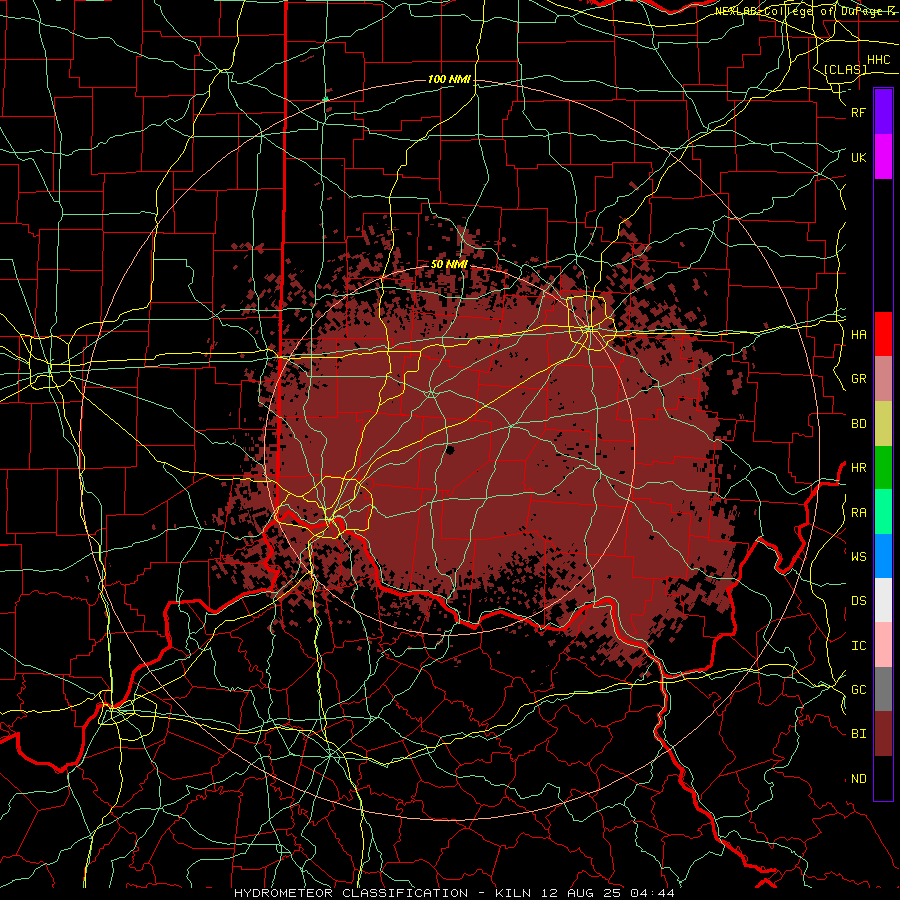Click the "HA" legend label
900x900 pixels.
click(x=858, y=334)
